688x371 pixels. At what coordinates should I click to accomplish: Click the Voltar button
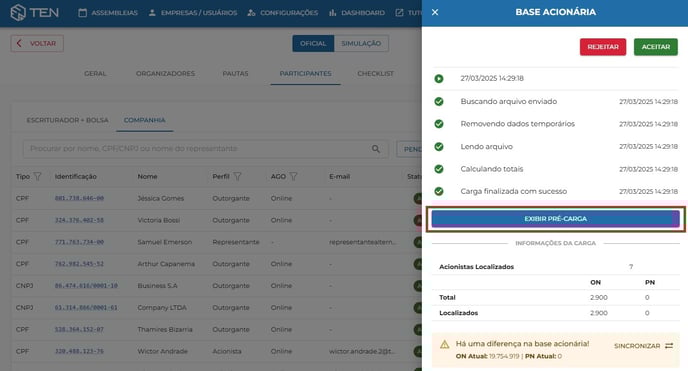pyautogui.click(x=37, y=43)
